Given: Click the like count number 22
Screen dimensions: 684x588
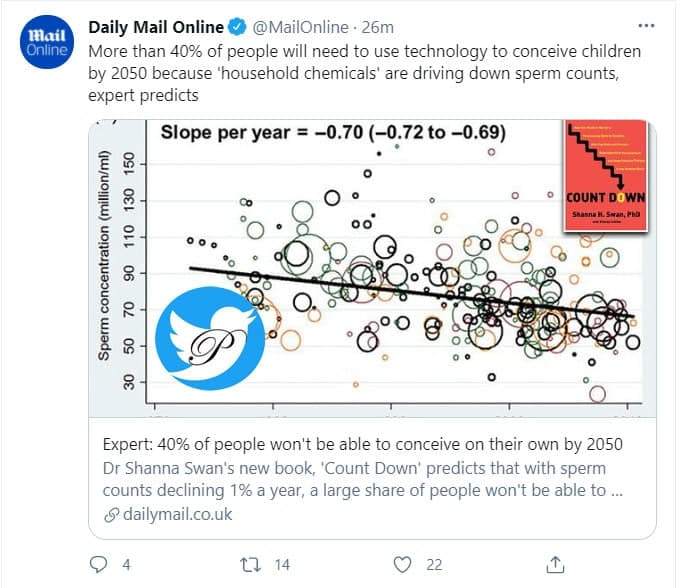Looking at the screenshot, I should 434,565.
